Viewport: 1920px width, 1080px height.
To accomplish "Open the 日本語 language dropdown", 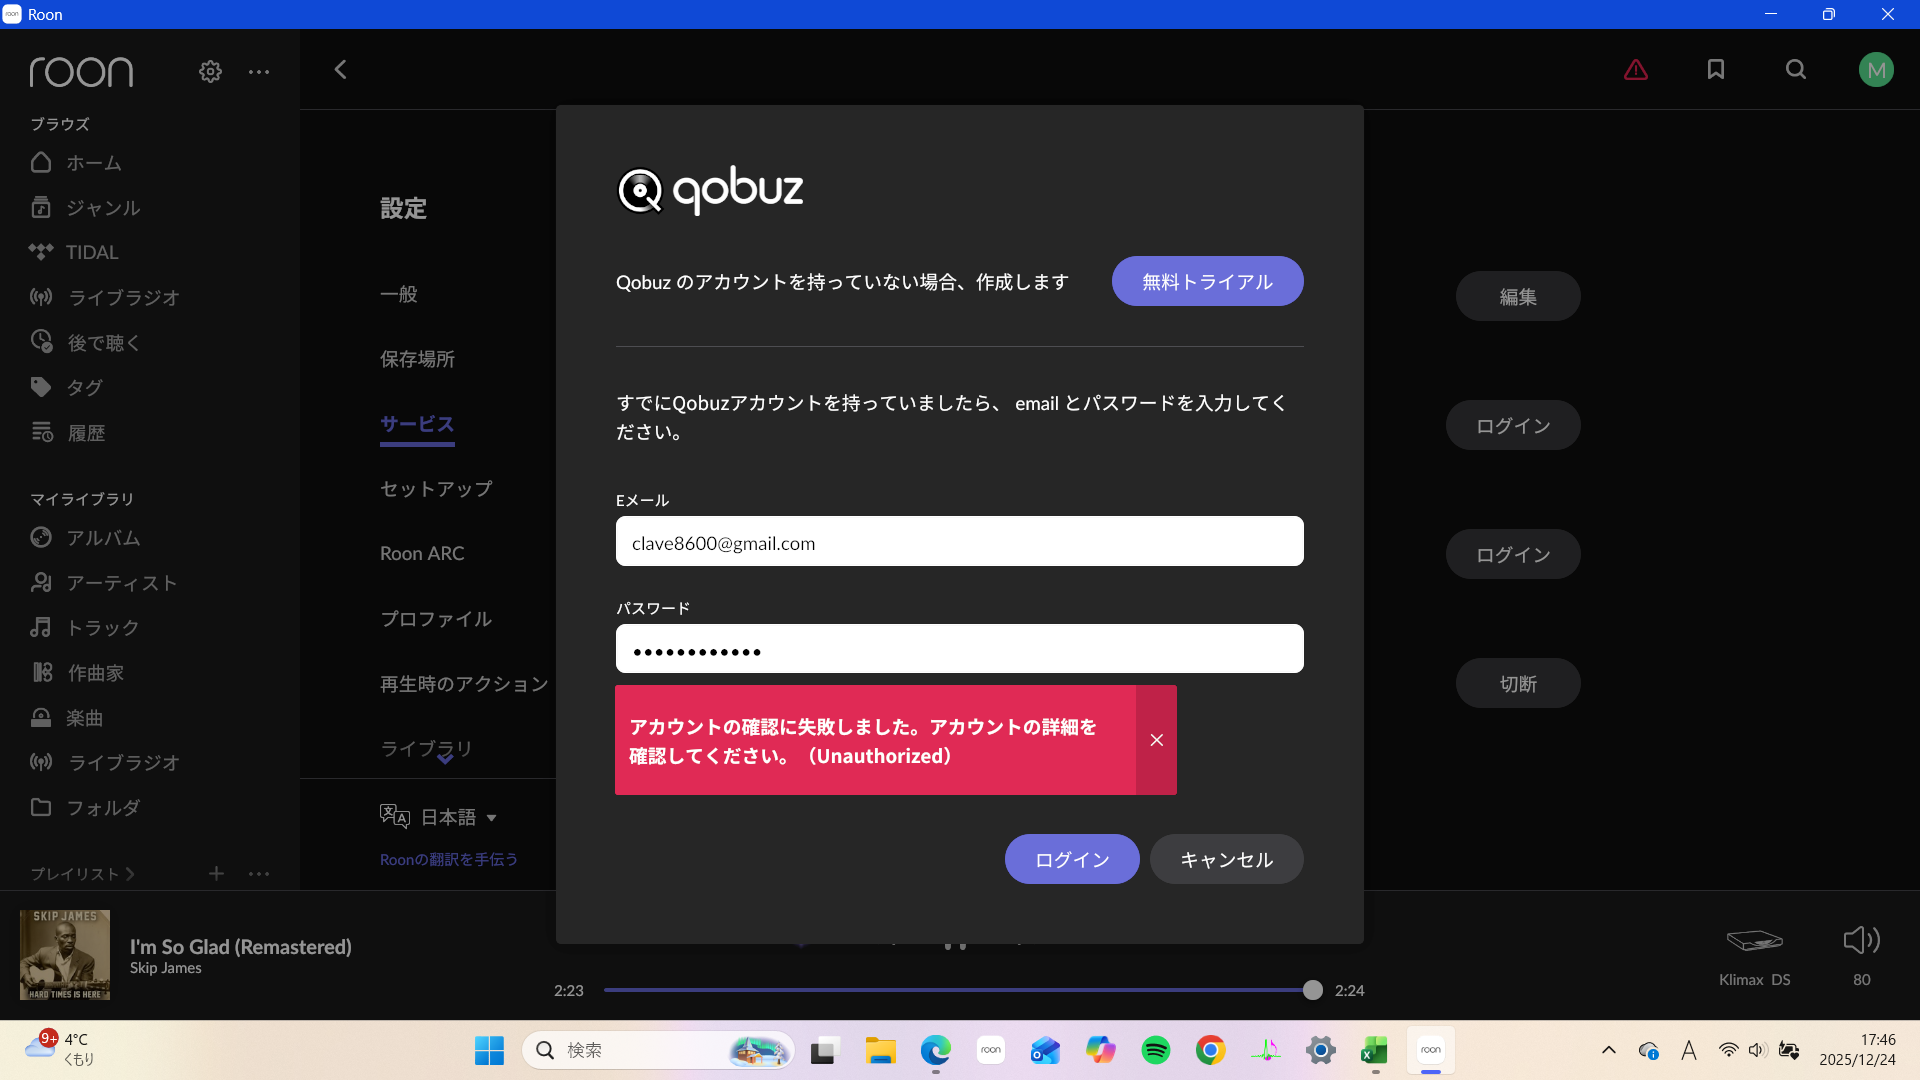I will [458, 817].
